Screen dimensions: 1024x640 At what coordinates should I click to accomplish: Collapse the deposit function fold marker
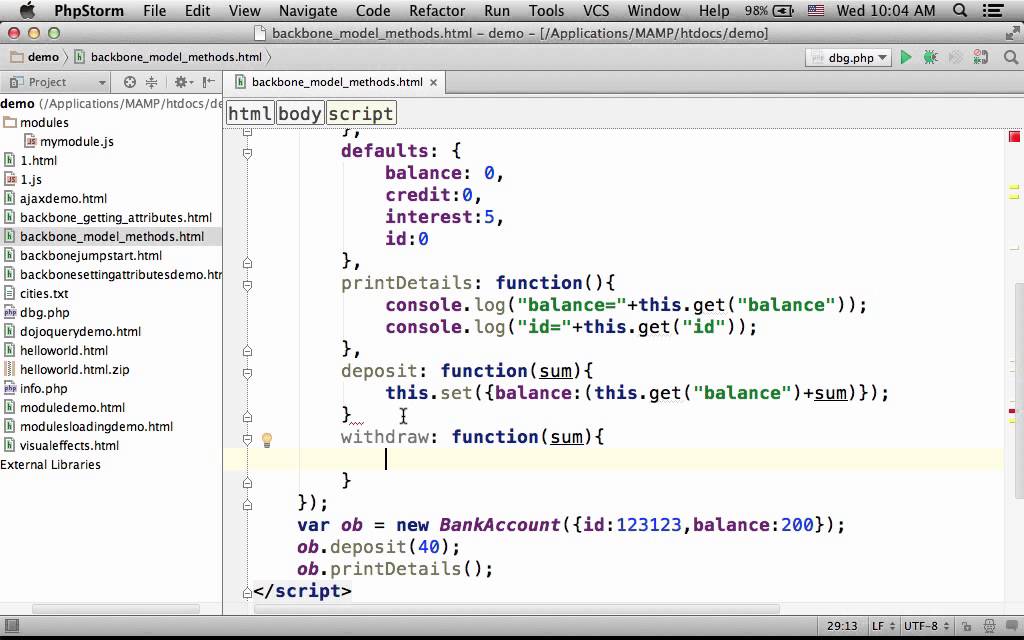pyautogui.click(x=248, y=374)
